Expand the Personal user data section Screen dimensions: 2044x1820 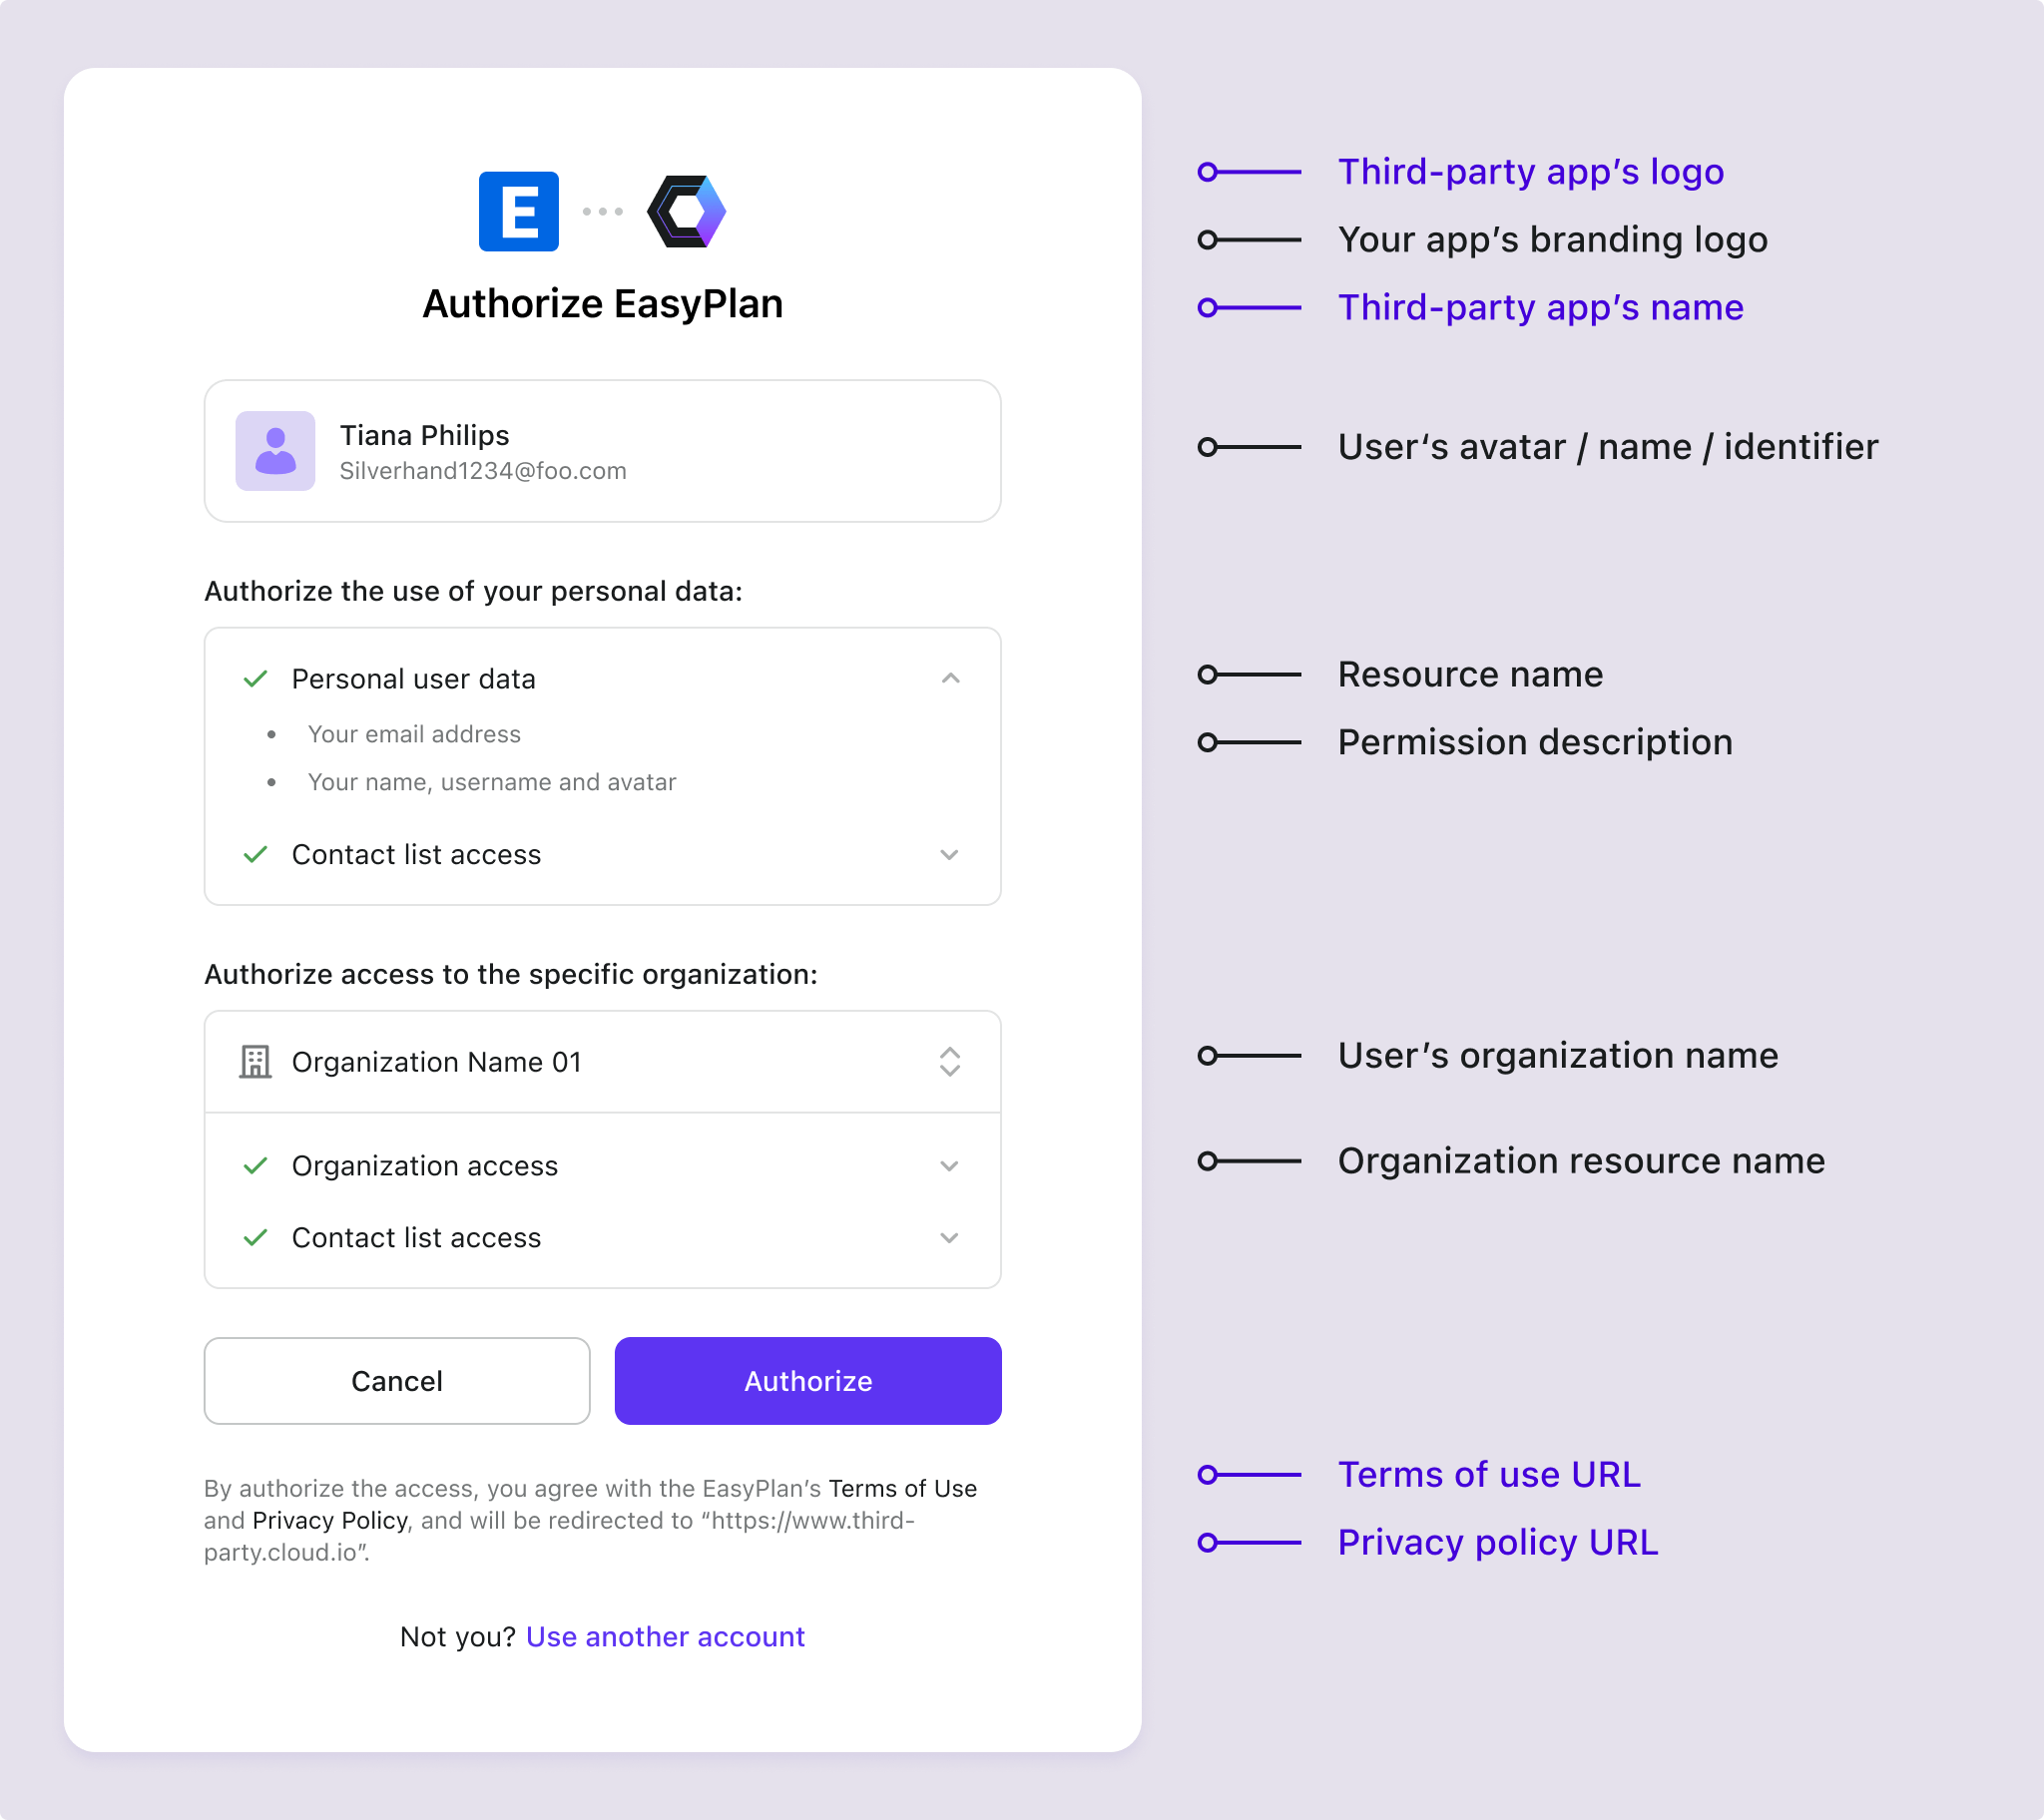(949, 679)
